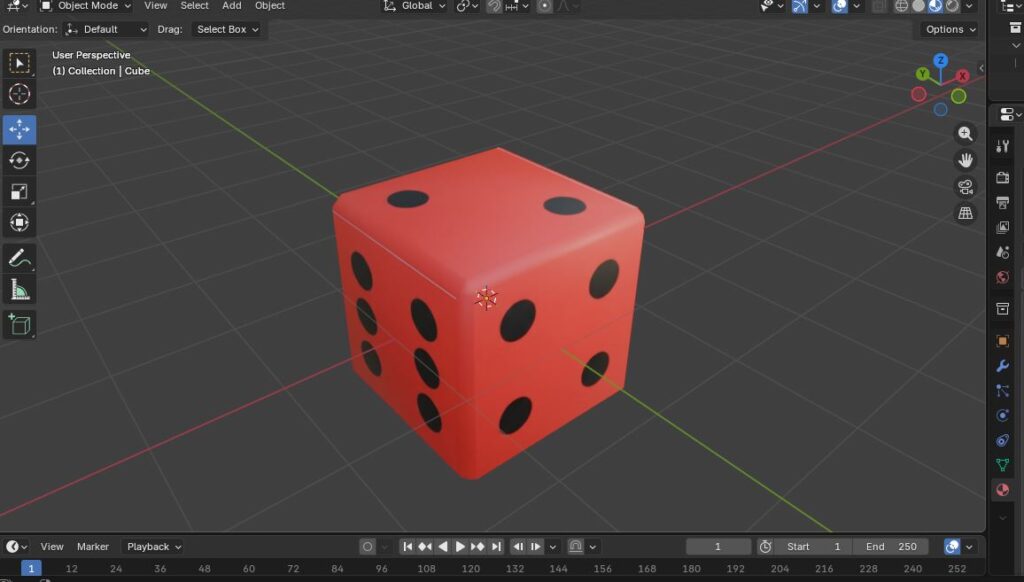Open the Select menu
Image resolution: width=1024 pixels, height=582 pixels.
pos(195,6)
